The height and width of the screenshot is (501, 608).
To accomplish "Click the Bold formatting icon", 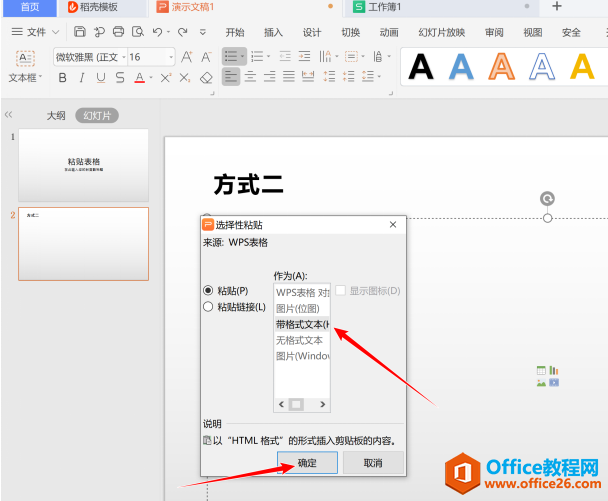I will point(63,77).
